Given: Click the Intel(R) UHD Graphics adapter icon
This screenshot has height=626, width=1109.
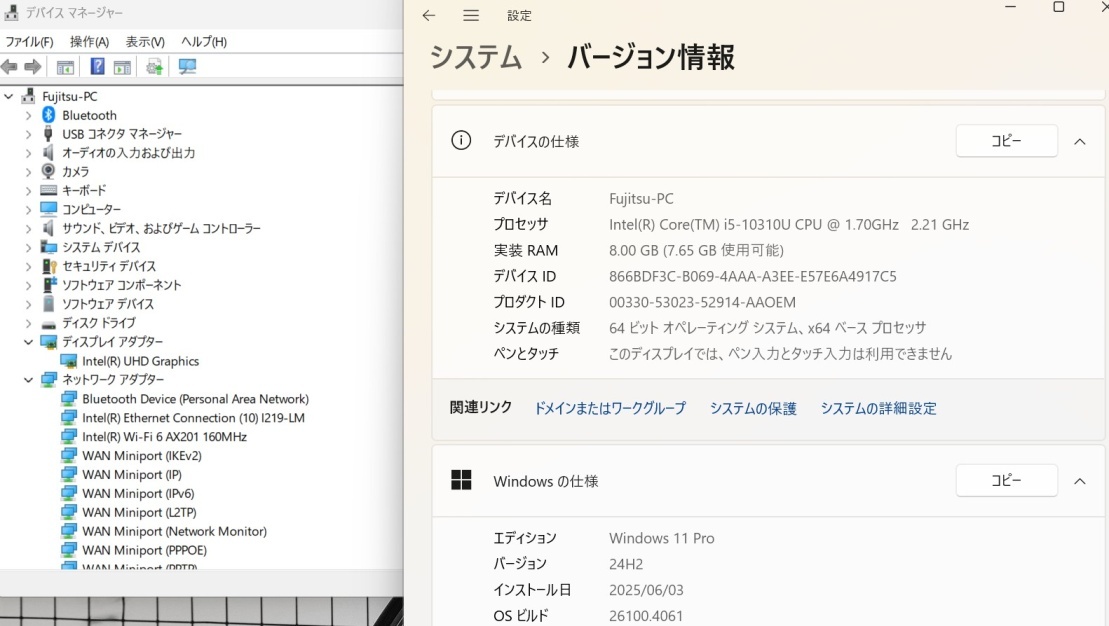Looking at the screenshot, I should point(69,361).
